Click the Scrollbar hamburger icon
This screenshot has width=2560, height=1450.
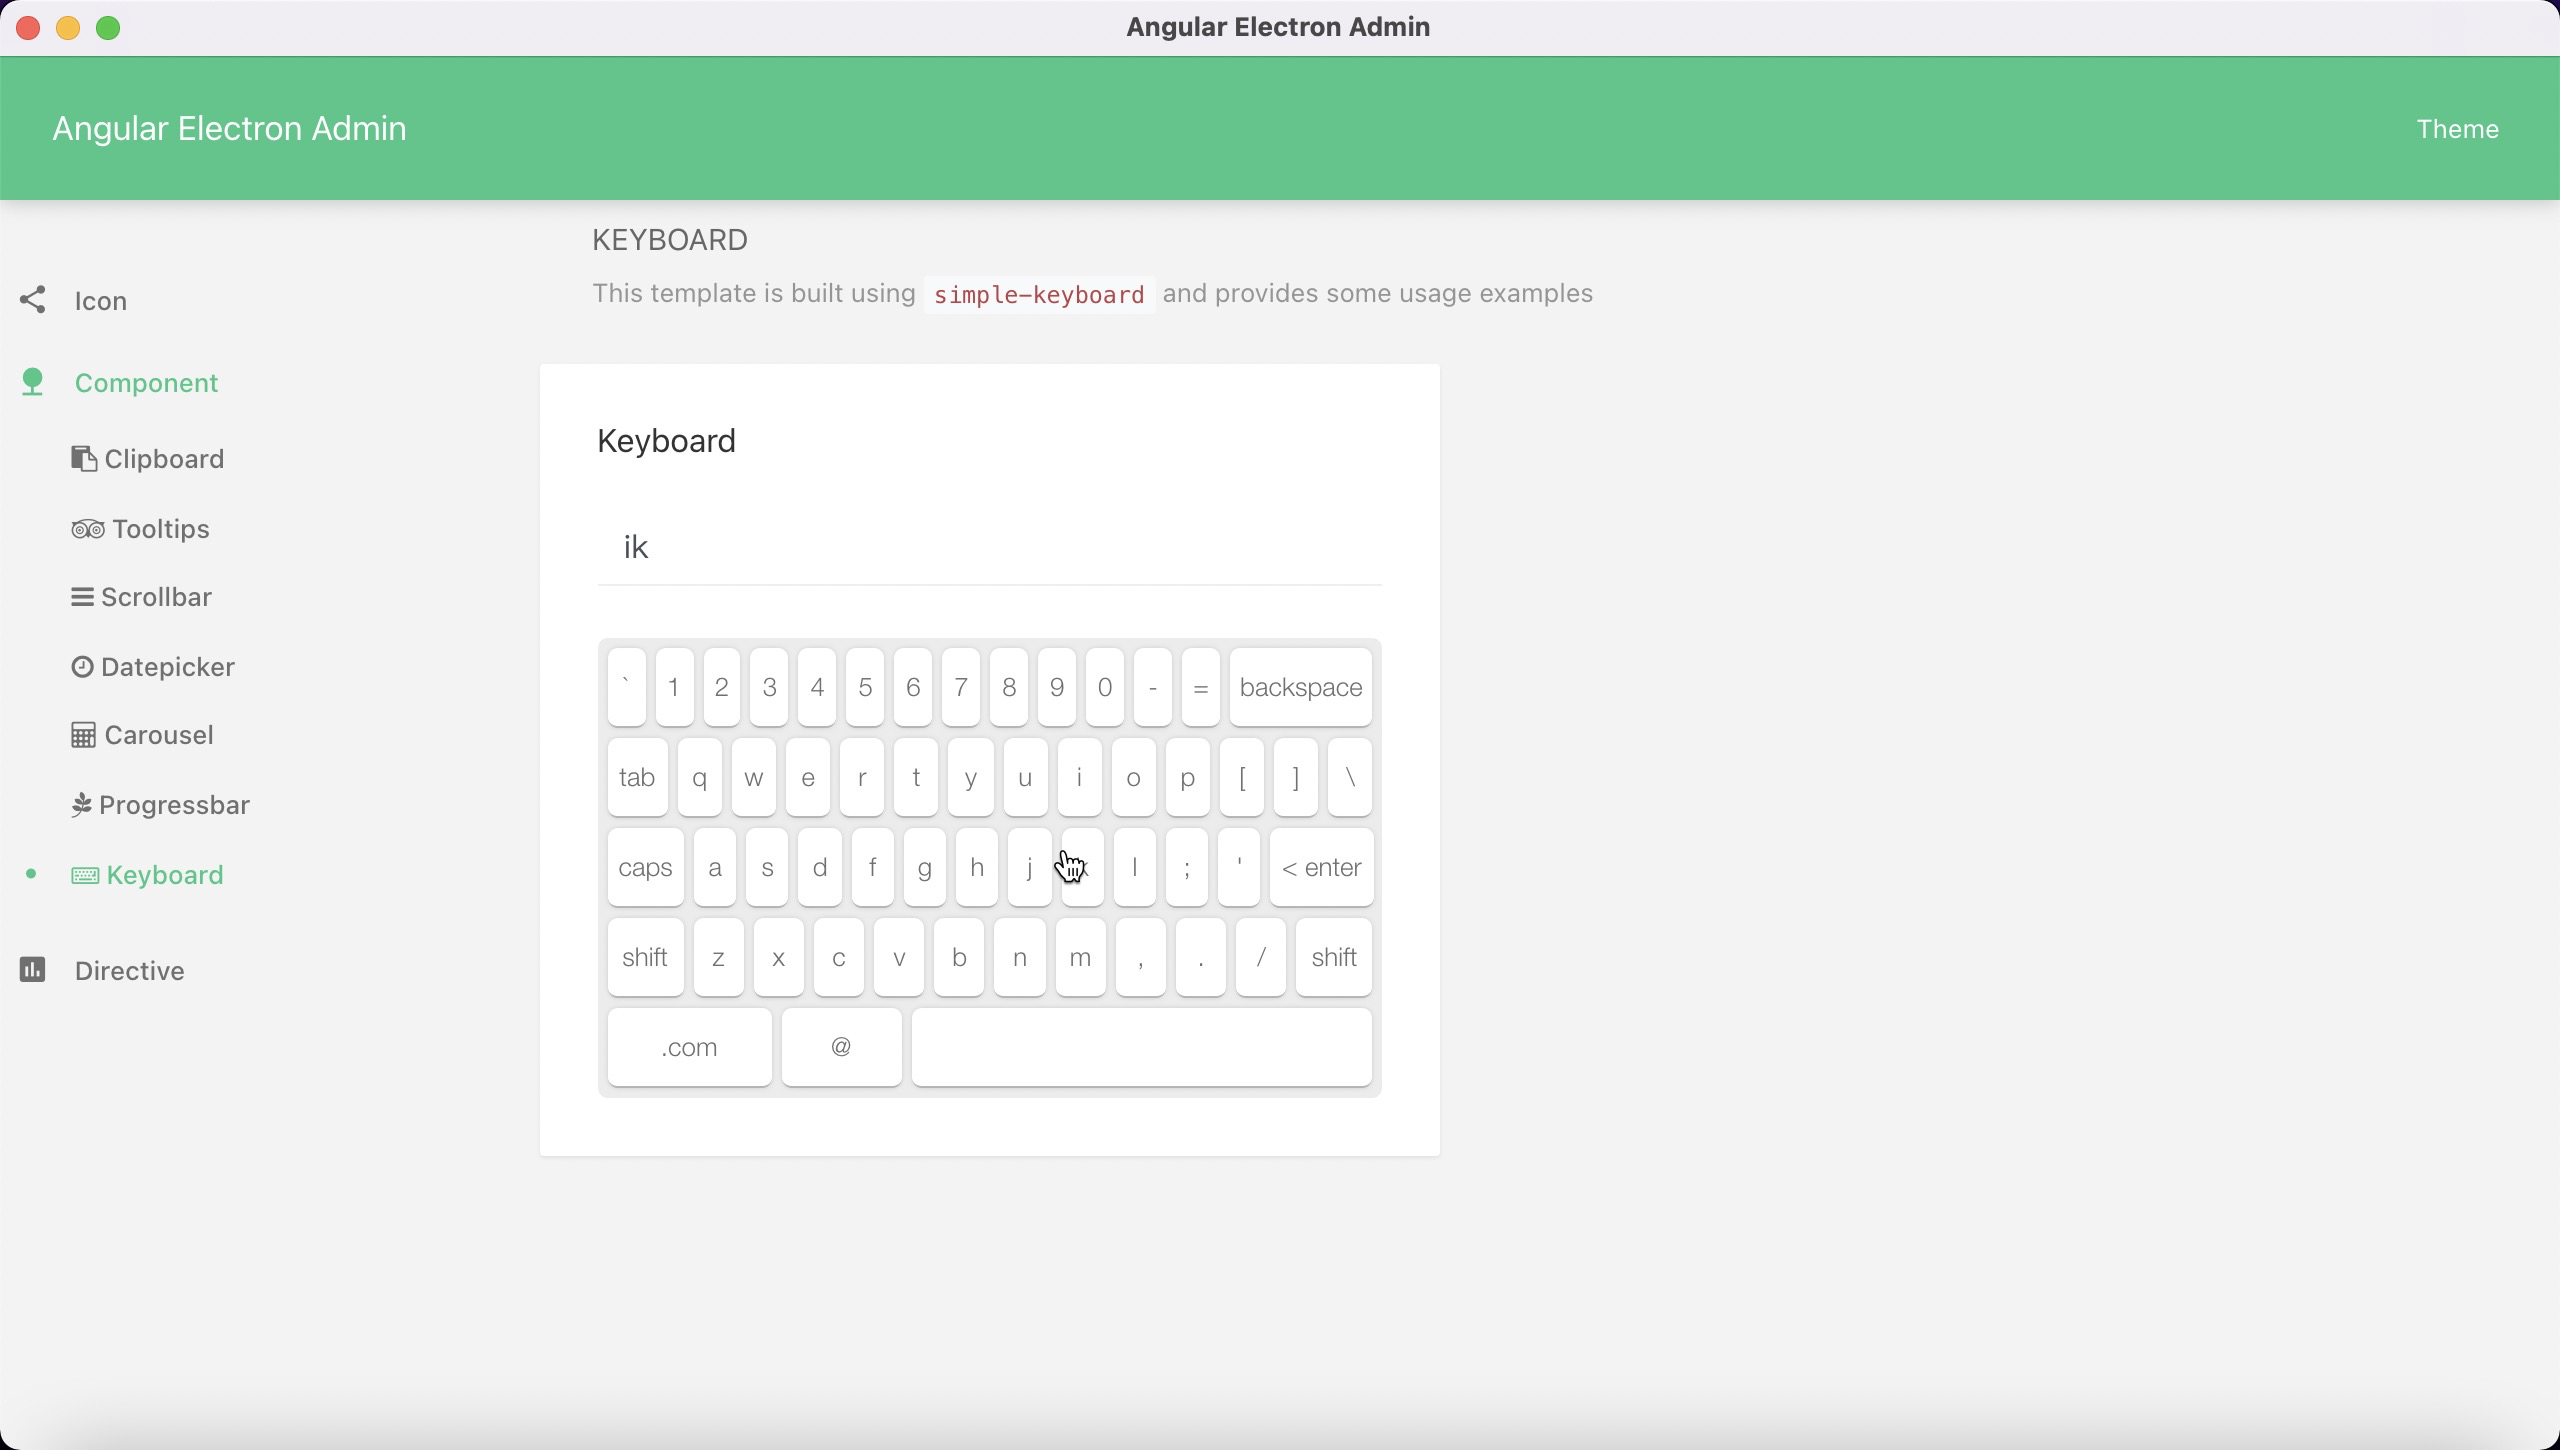(x=82, y=596)
